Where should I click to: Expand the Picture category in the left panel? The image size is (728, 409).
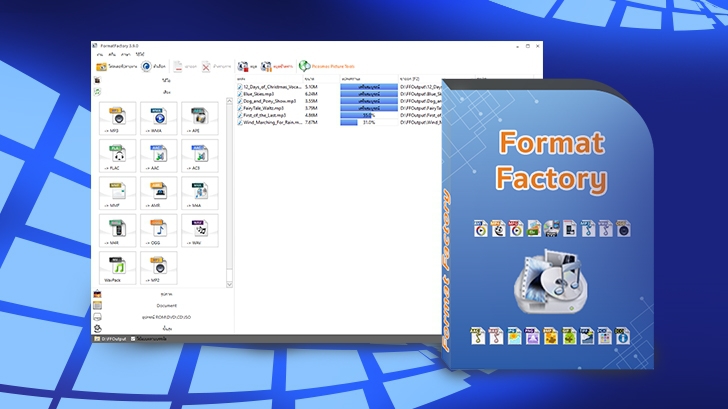162,294
